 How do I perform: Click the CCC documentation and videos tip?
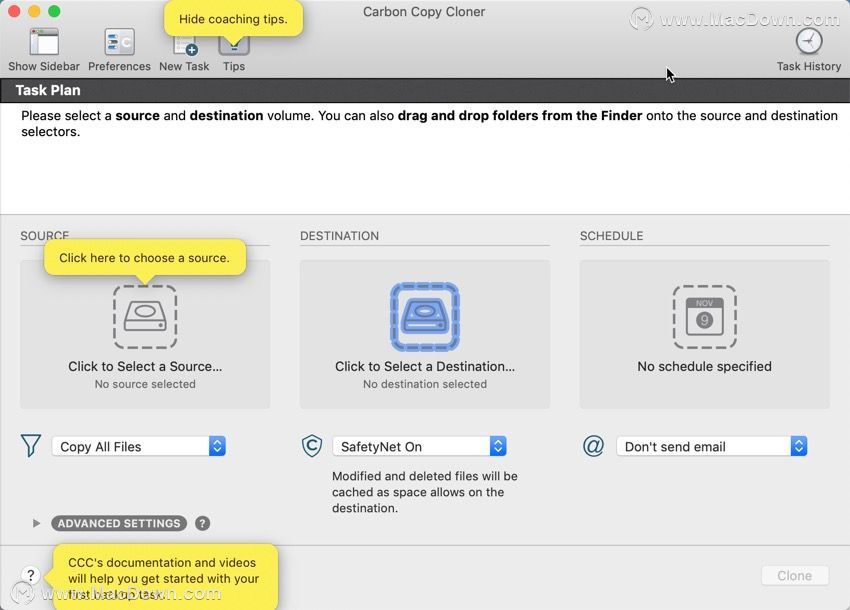(x=164, y=578)
